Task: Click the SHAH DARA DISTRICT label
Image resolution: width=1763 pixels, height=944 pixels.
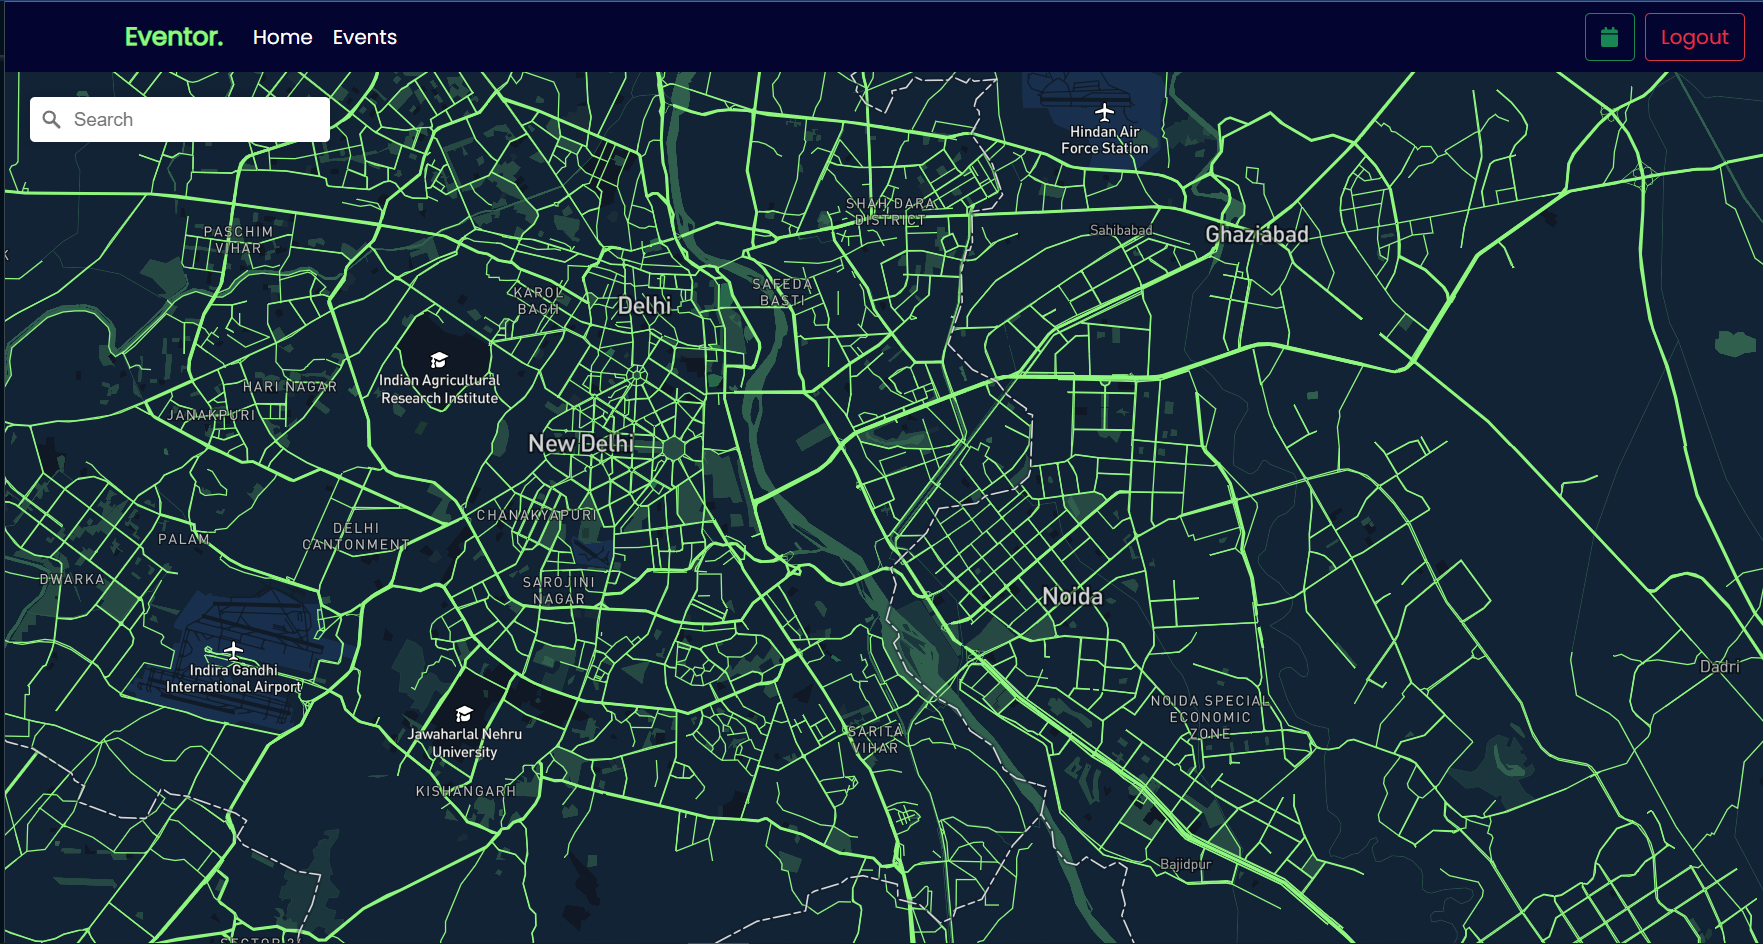Action: click(890, 212)
